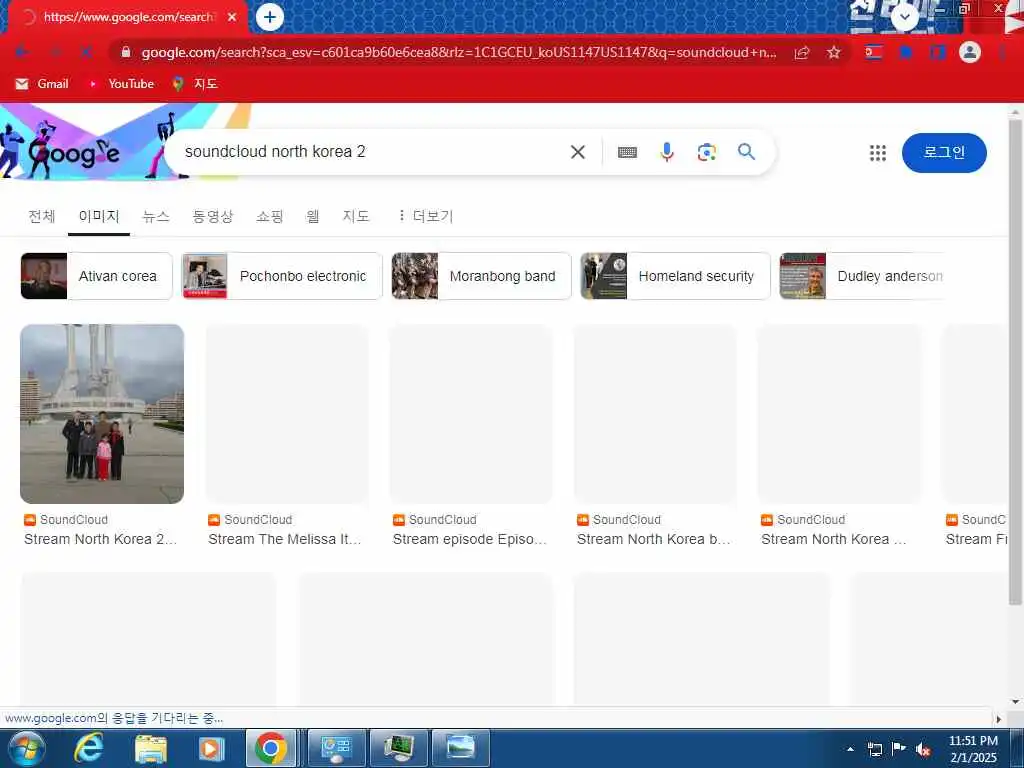This screenshot has width=1024, height=768.
Task: Bookmark this page with star icon
Action: click(x=833, y=53)
